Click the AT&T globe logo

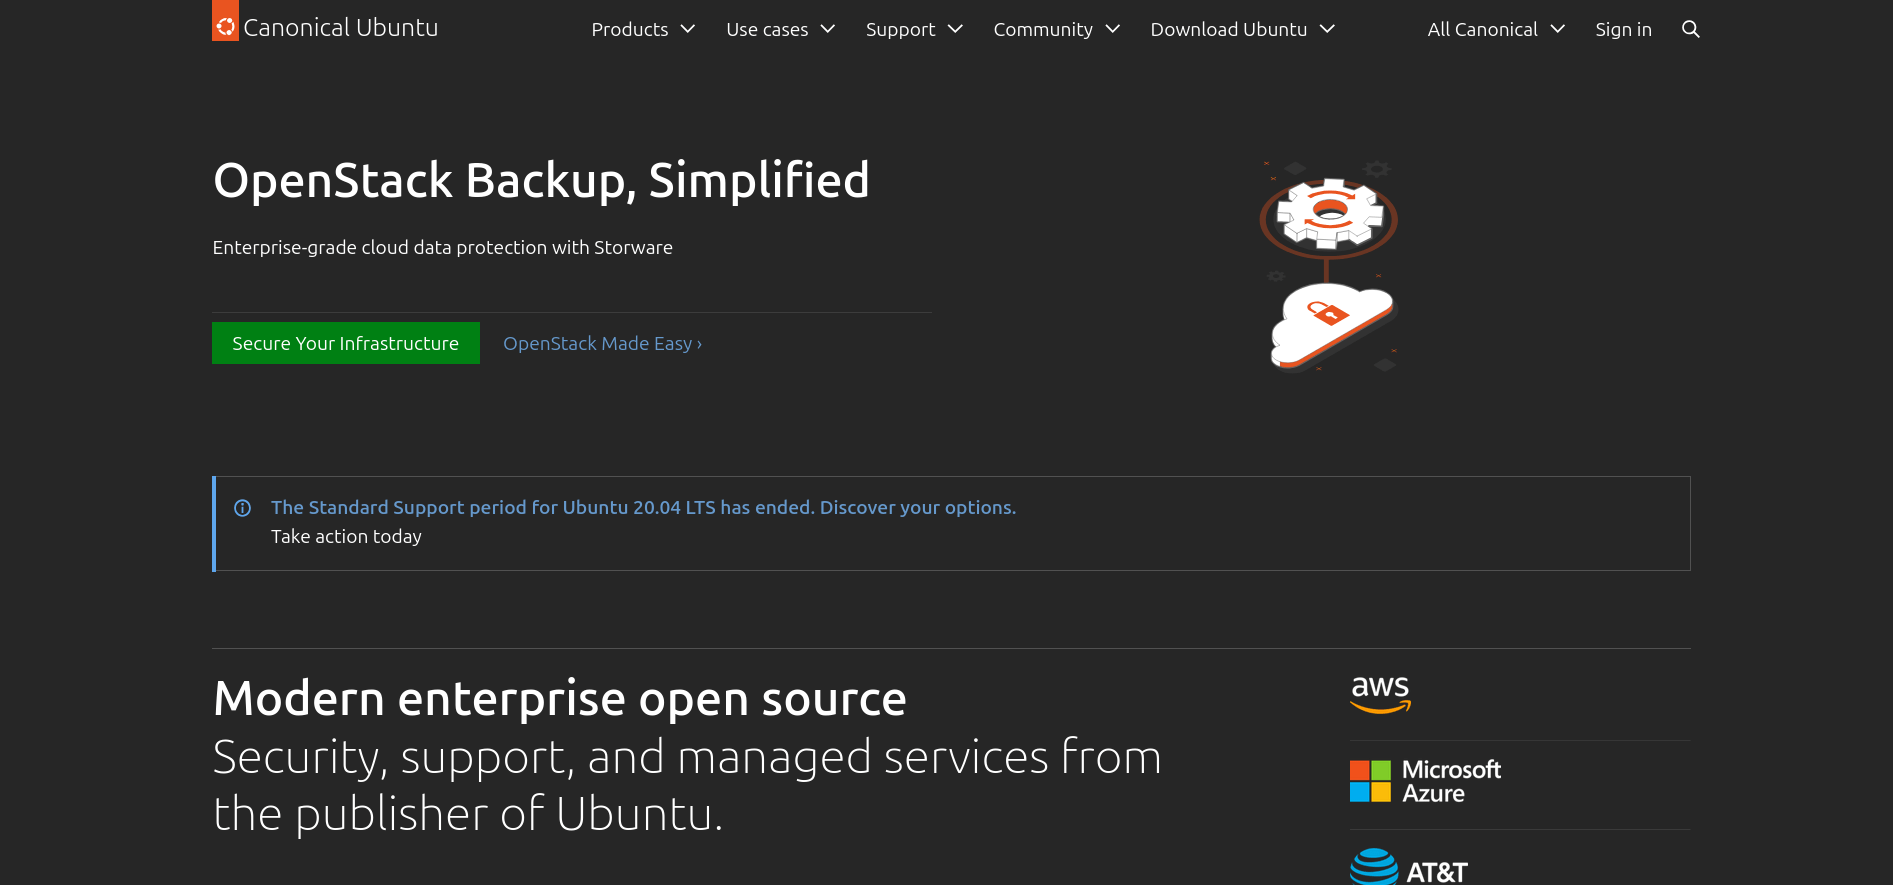(x=1374, y=868)
